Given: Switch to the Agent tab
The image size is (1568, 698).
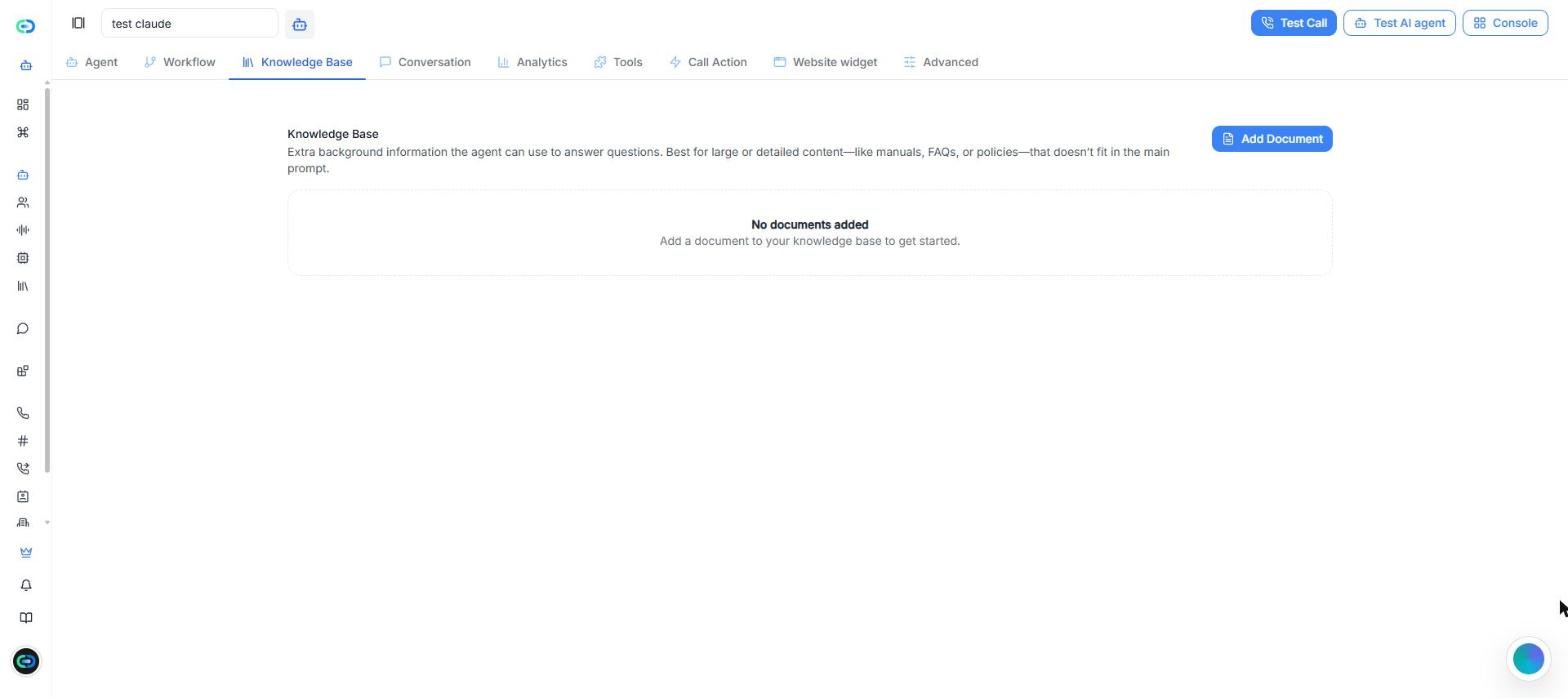Looking at the screenshot, I should [92, 62].
